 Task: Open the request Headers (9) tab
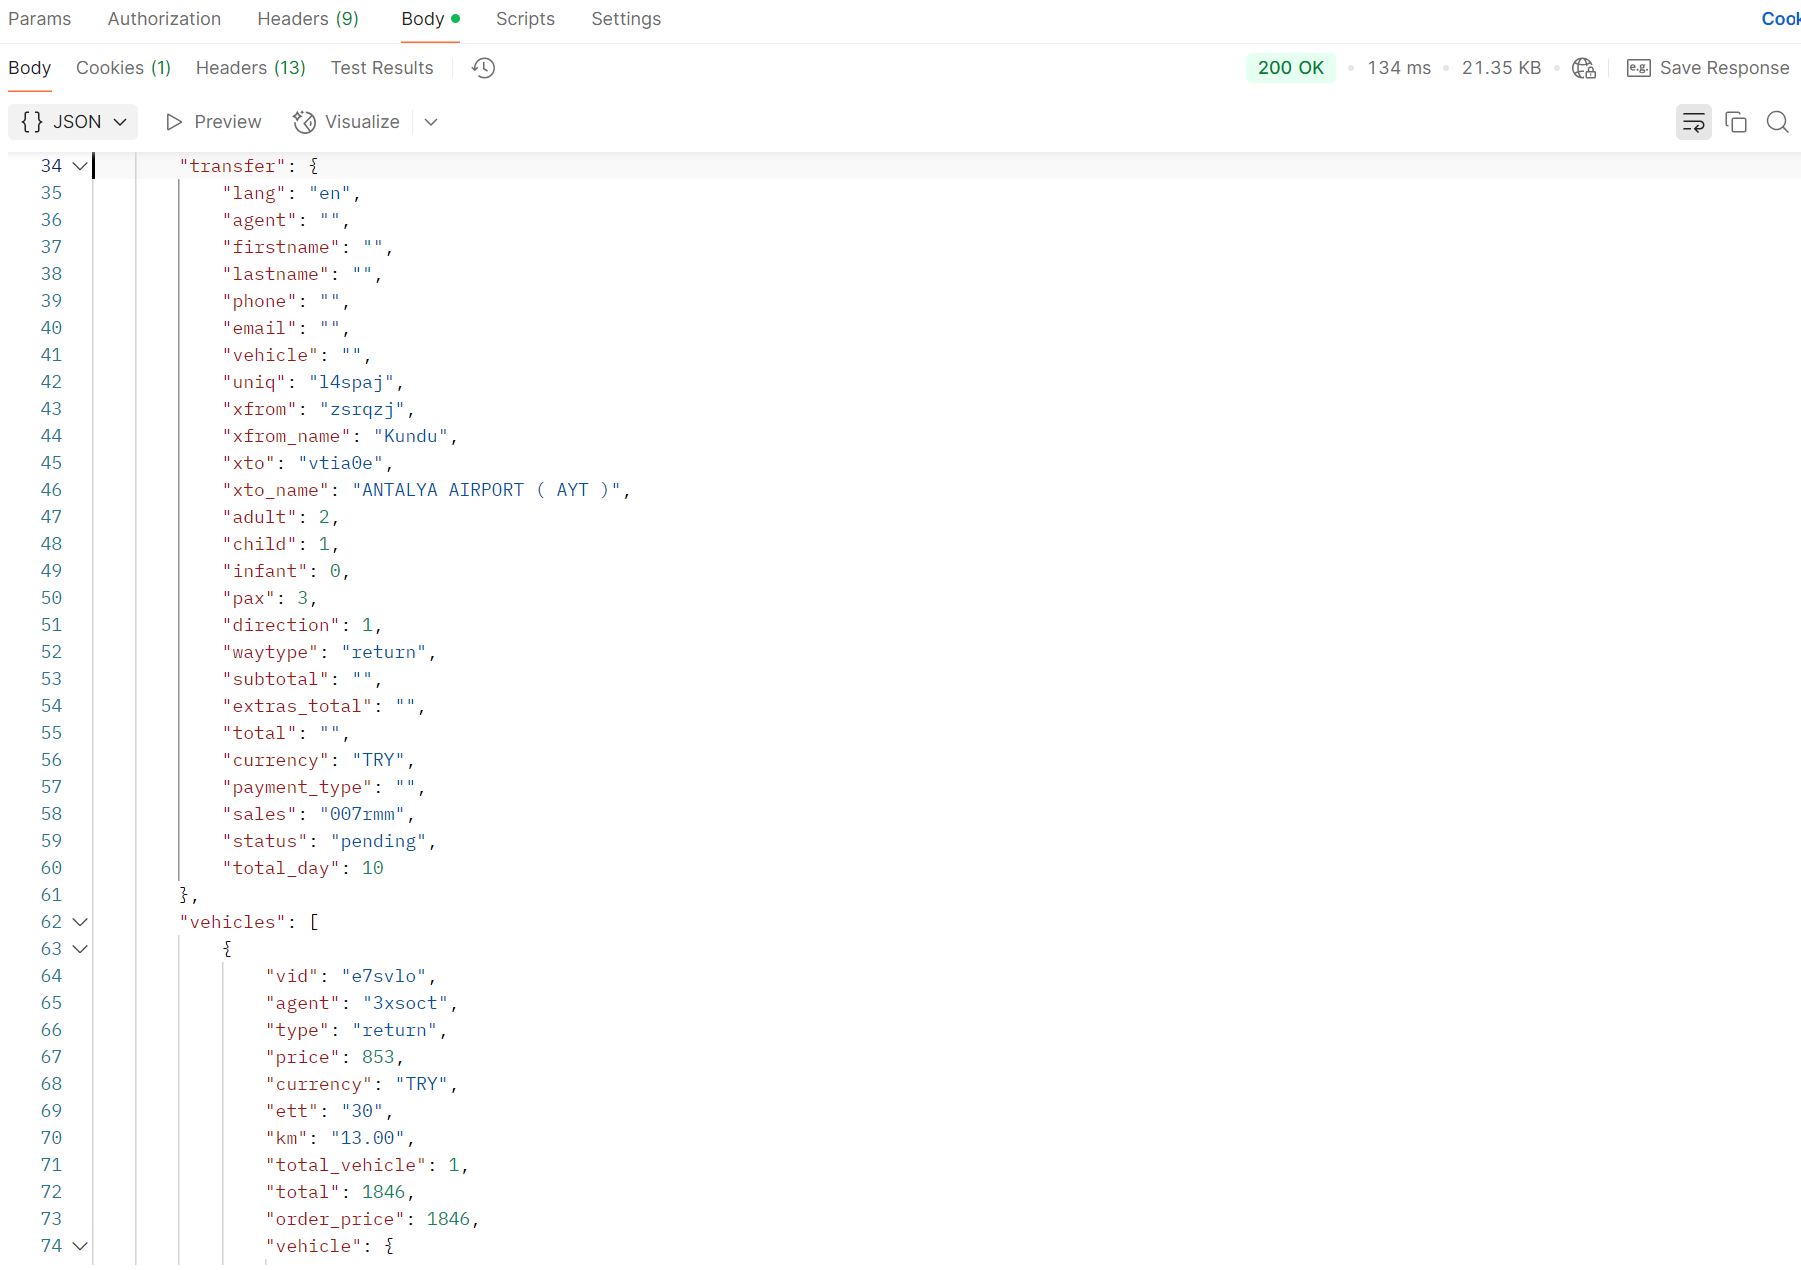click(x=307, y=19)
